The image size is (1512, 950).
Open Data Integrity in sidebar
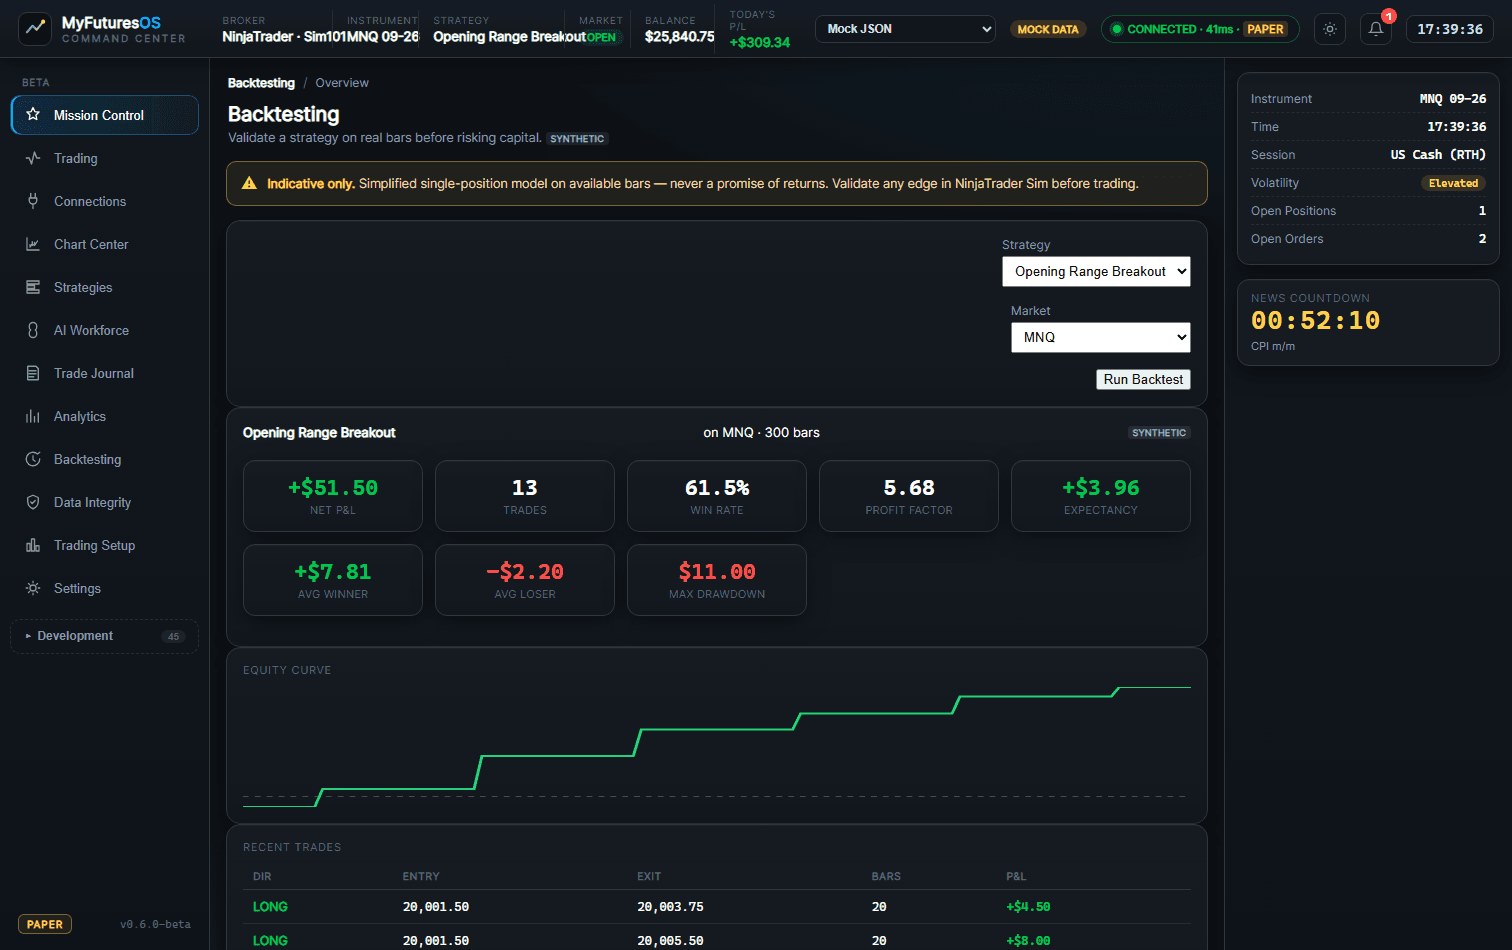[104, 502]
